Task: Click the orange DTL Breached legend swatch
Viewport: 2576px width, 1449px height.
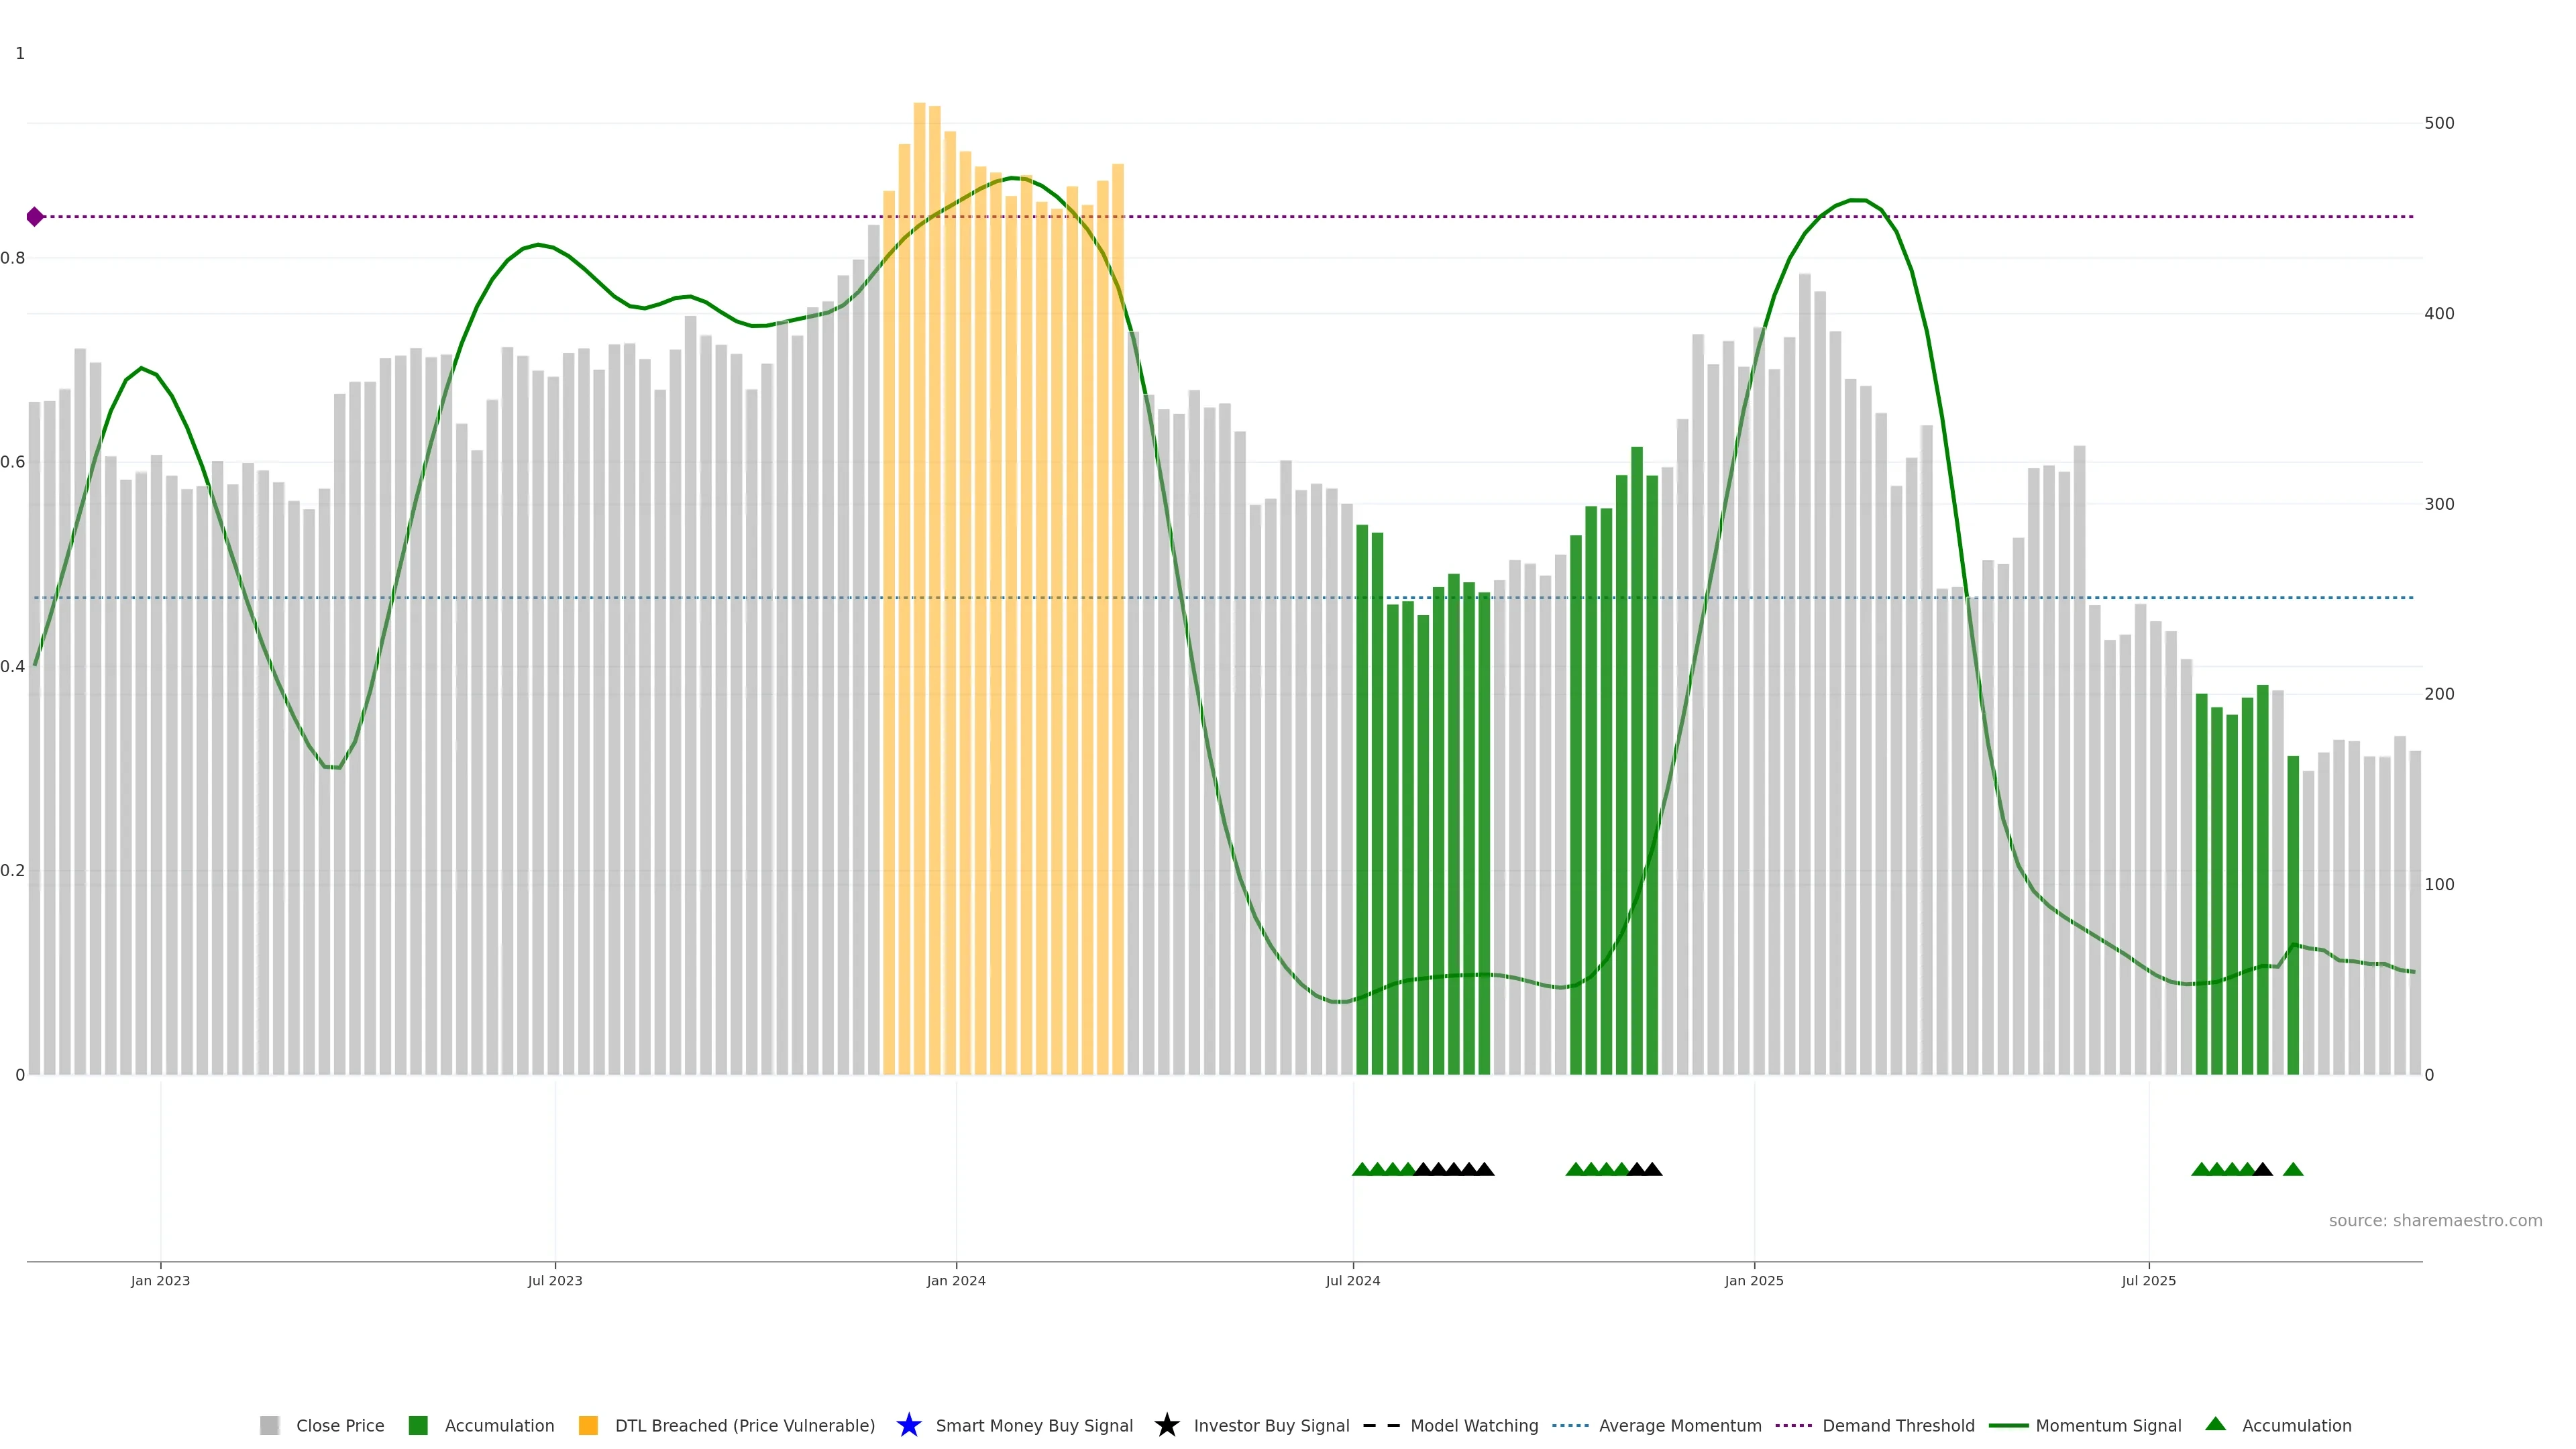Action: 588,1425
